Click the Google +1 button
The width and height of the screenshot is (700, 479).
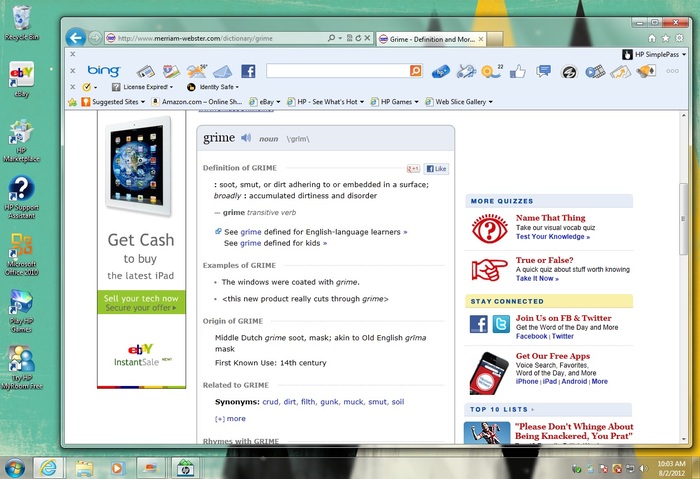(x=413, y=168)
